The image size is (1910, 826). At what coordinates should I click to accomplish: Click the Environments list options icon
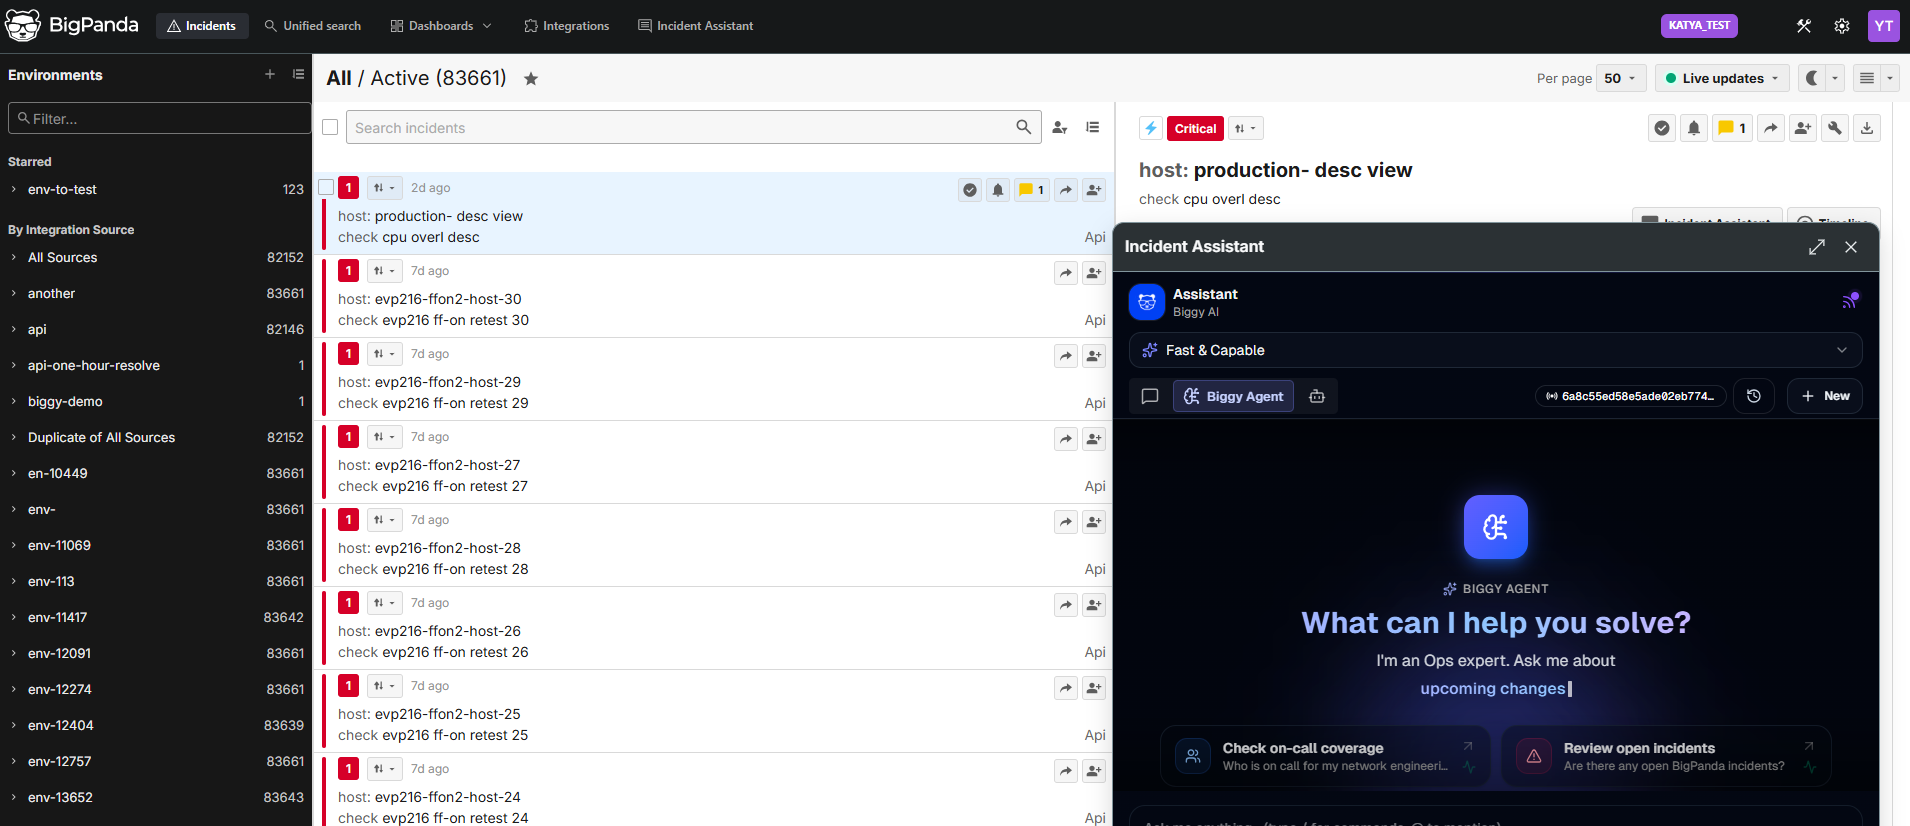click(298, 74)
